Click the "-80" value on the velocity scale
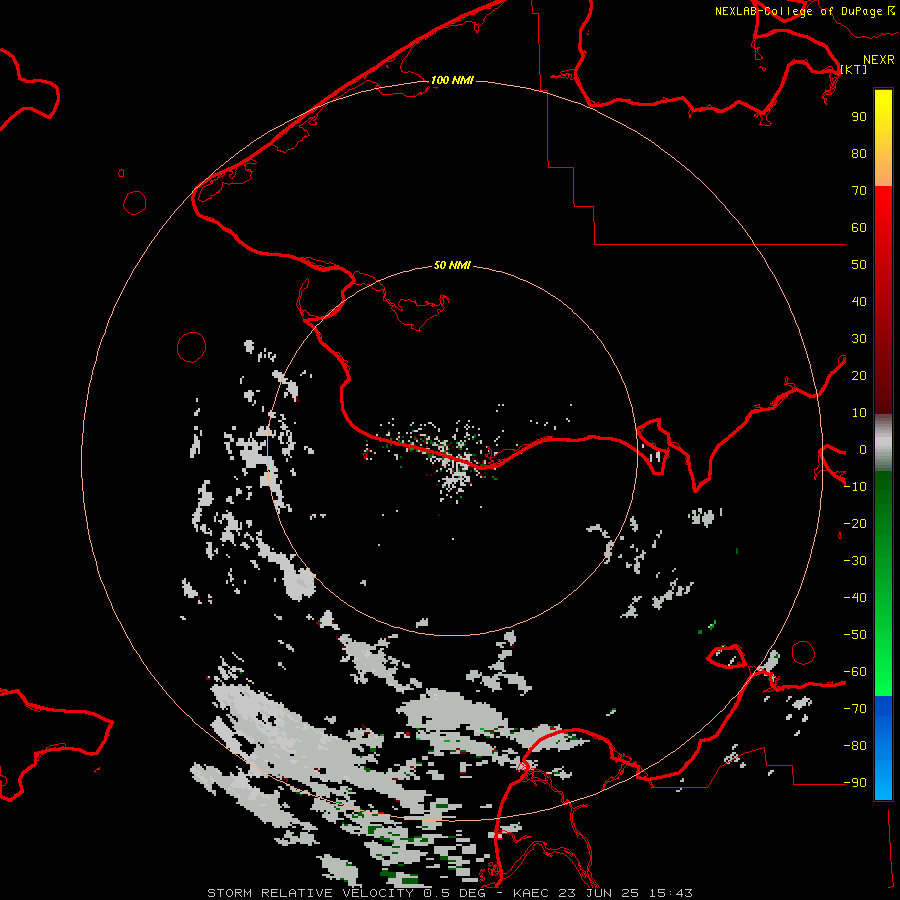The image size is (900, 900). [x=855, y=746]
